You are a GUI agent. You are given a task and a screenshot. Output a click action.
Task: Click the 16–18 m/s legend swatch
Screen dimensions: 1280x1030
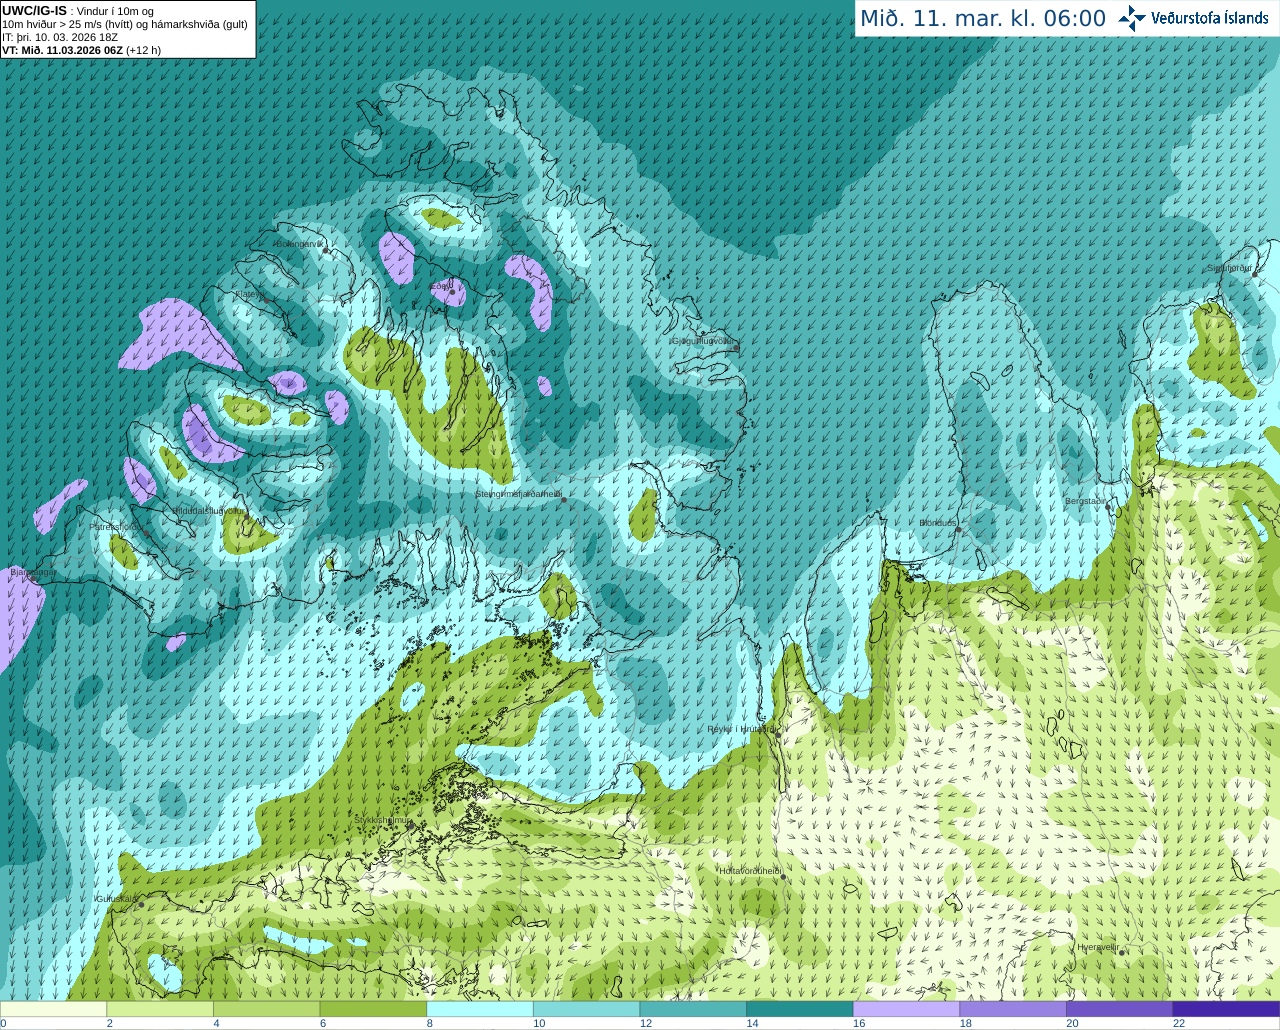click(x=906, y=1008)
